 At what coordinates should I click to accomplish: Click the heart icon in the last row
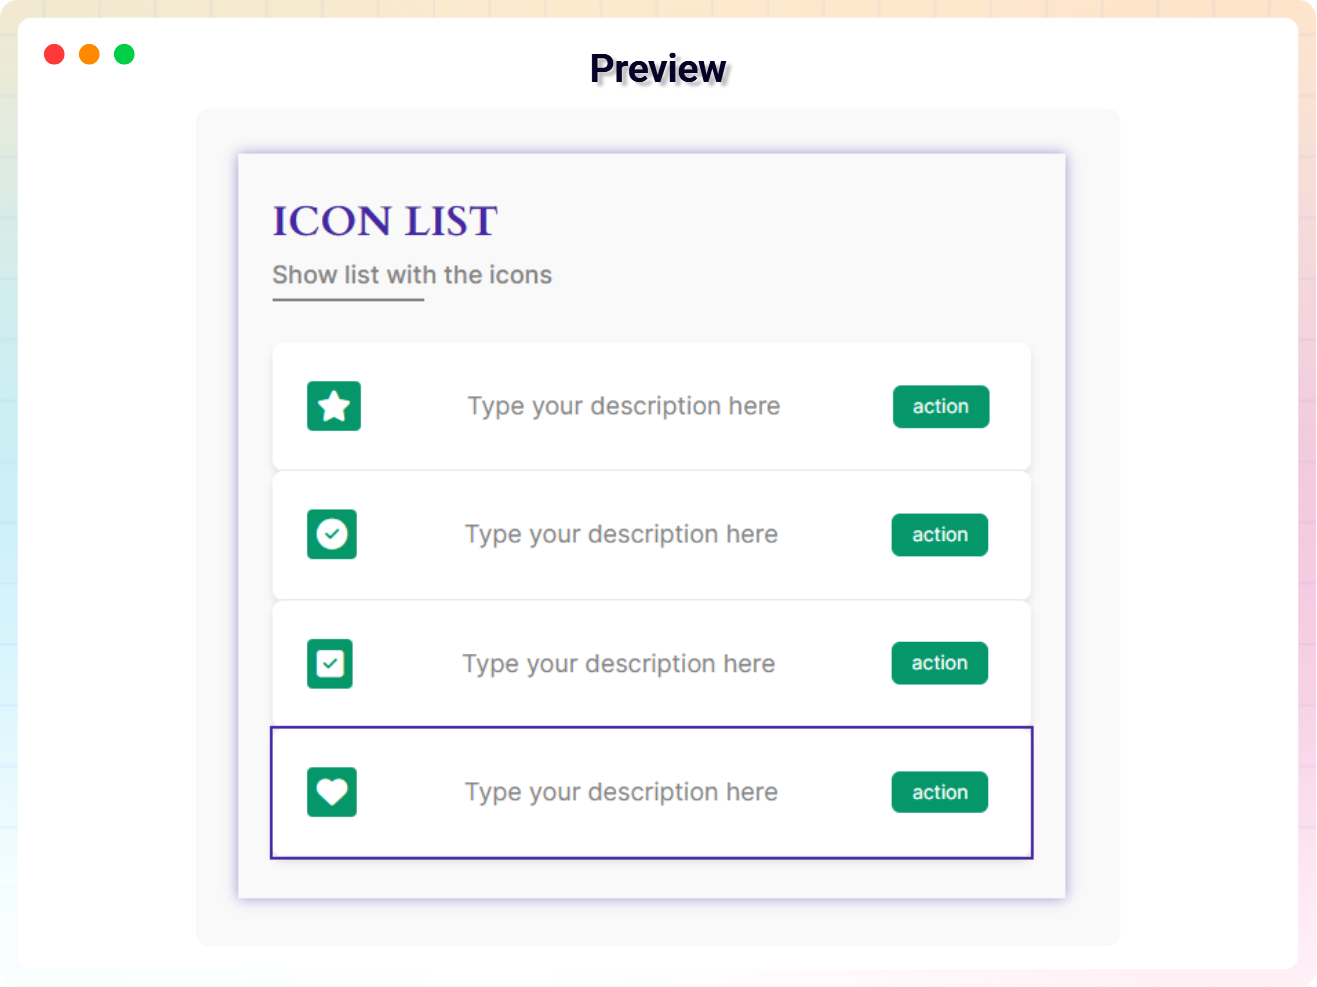(332, 792)
